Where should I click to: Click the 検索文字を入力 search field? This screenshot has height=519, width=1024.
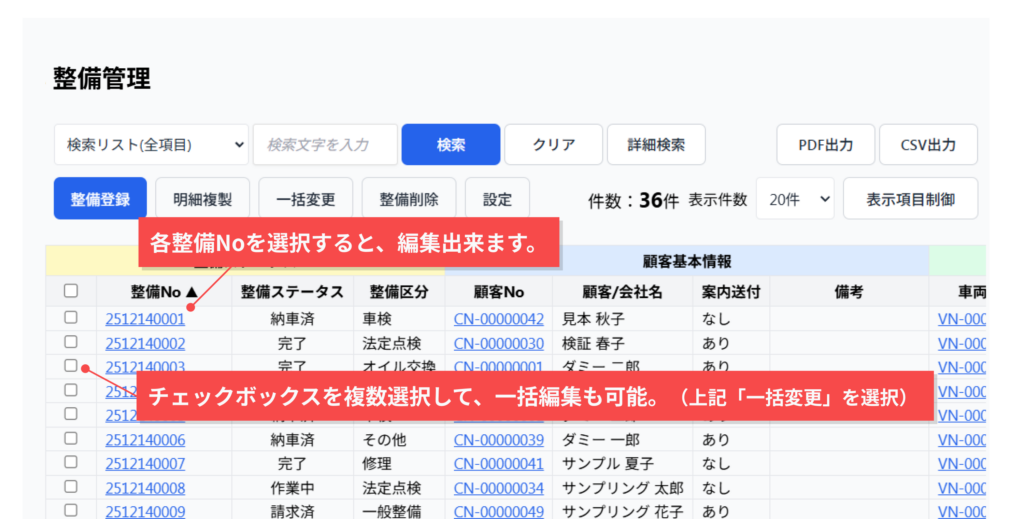coord(325,145)
